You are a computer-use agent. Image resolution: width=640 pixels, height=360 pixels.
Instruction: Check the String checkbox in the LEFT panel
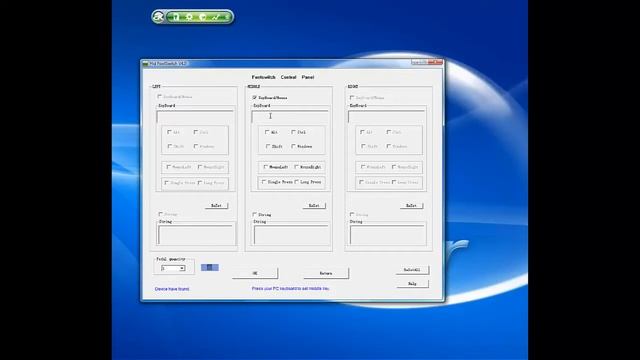[x=160, y=214]
